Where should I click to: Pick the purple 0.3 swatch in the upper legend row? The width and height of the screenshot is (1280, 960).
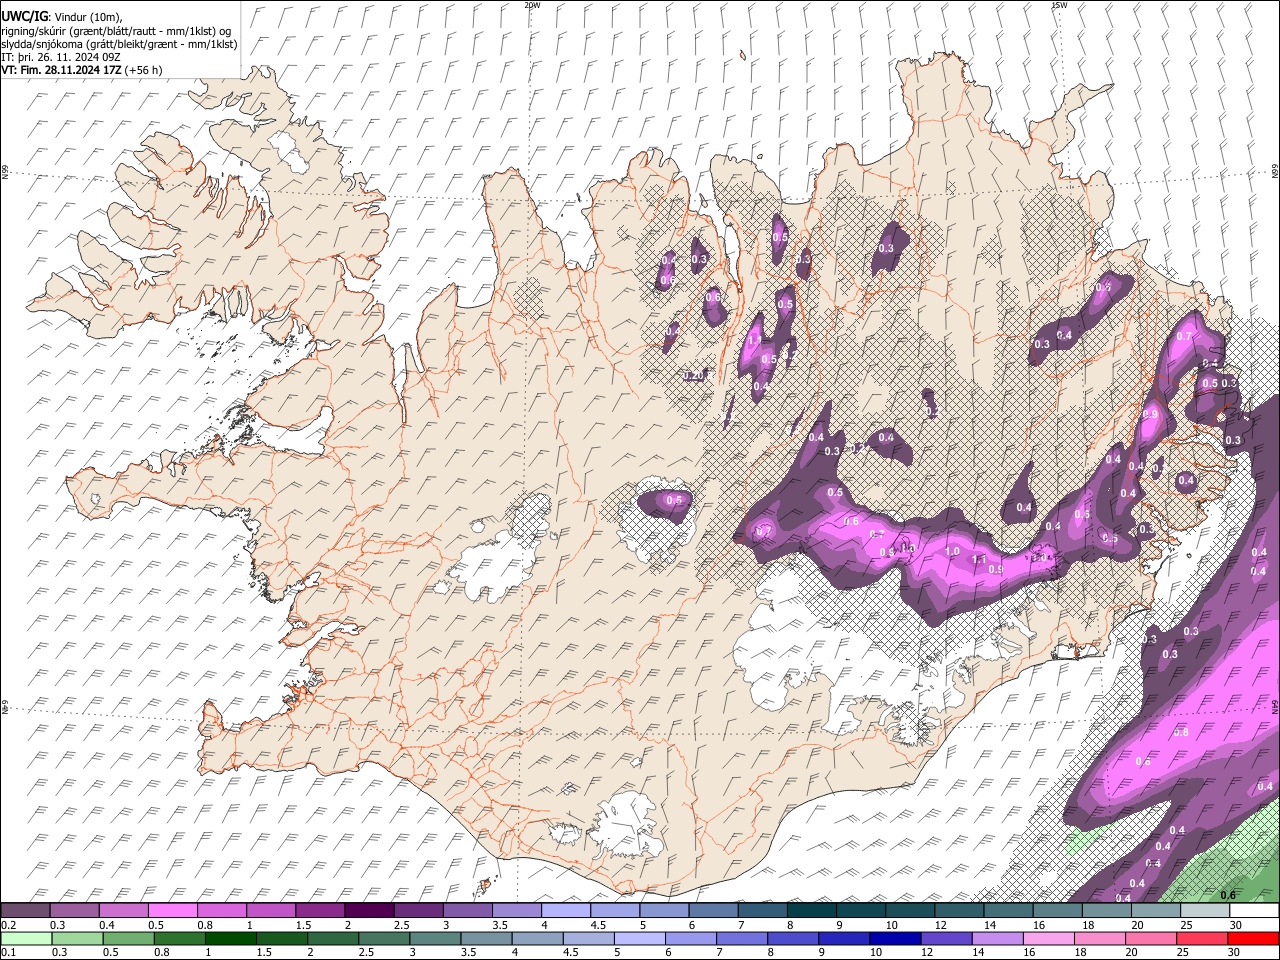[x=74, y=910]
